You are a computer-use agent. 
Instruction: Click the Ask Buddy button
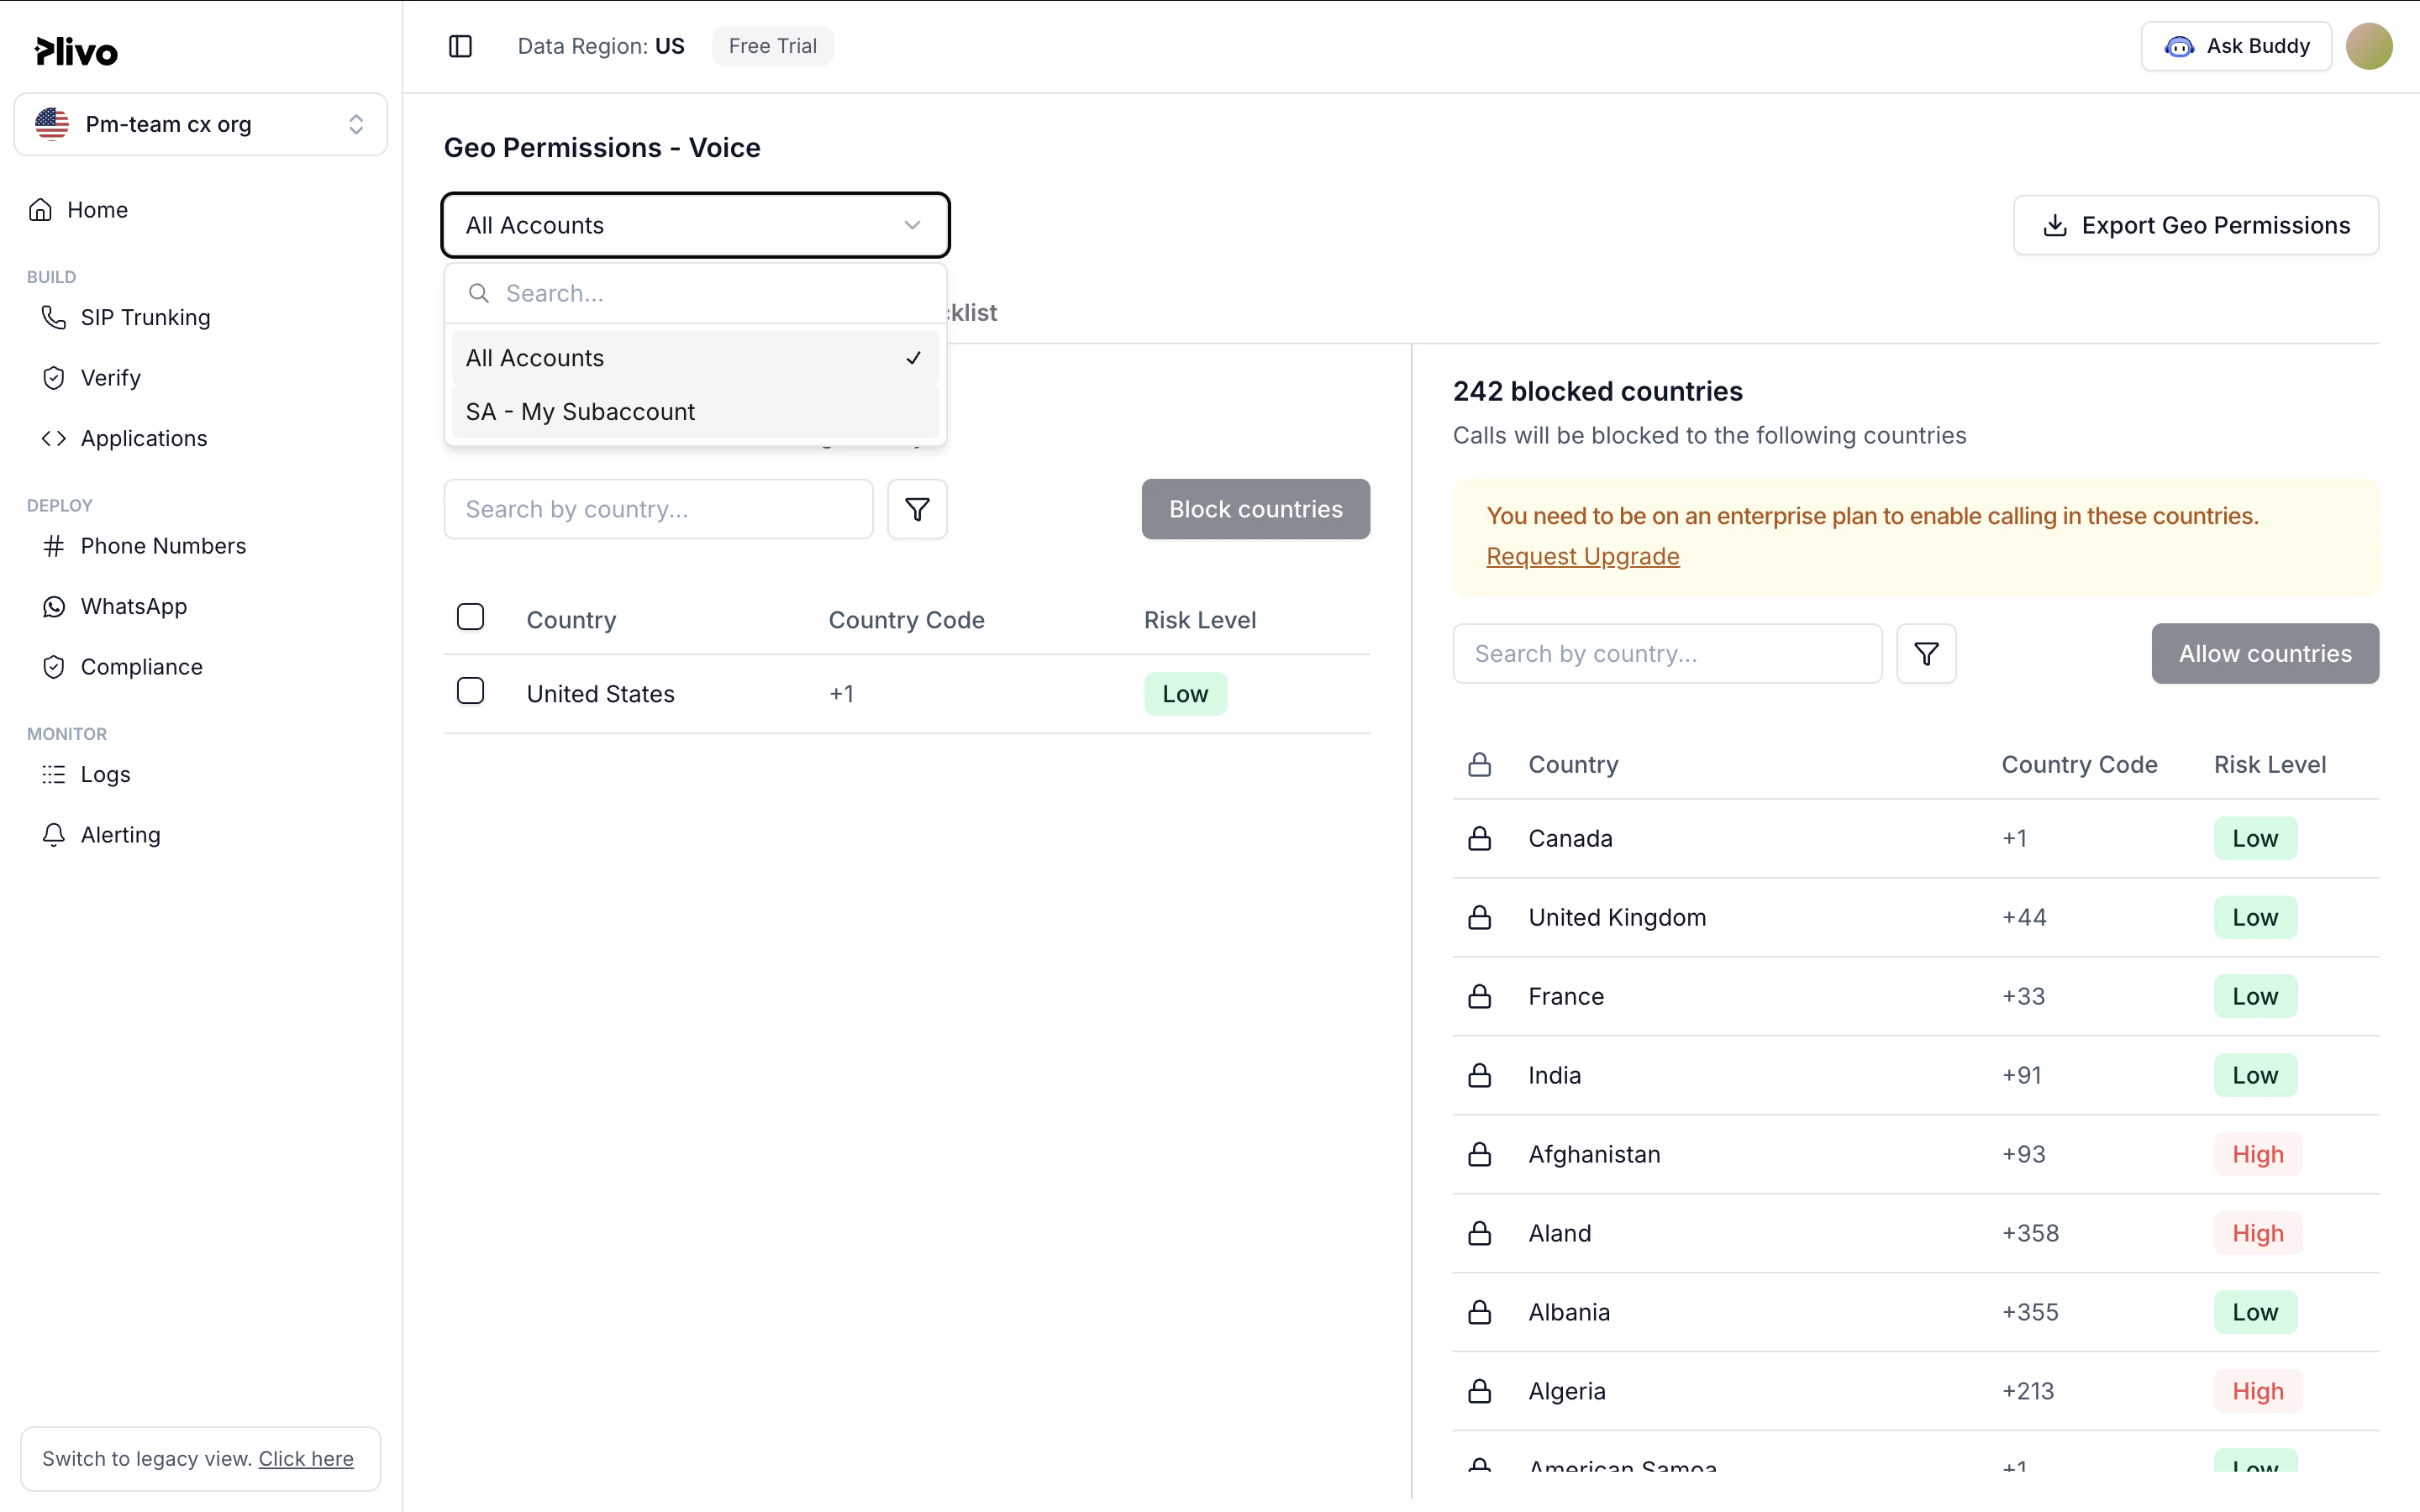[2236, 46]
